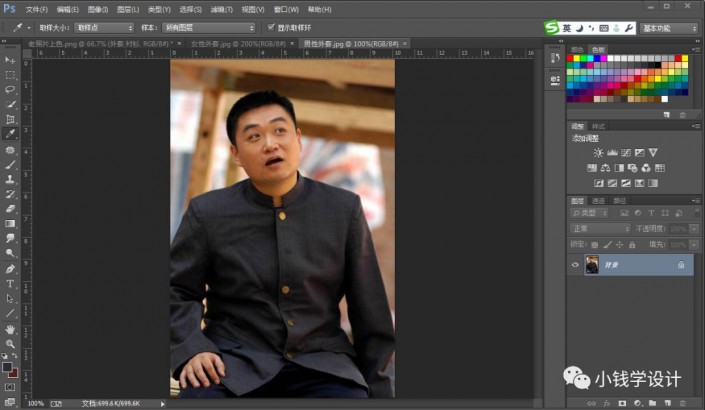Enable the 显示取样环 checkbox
This screenshot has width=705, height=410.
coord(270,28)
